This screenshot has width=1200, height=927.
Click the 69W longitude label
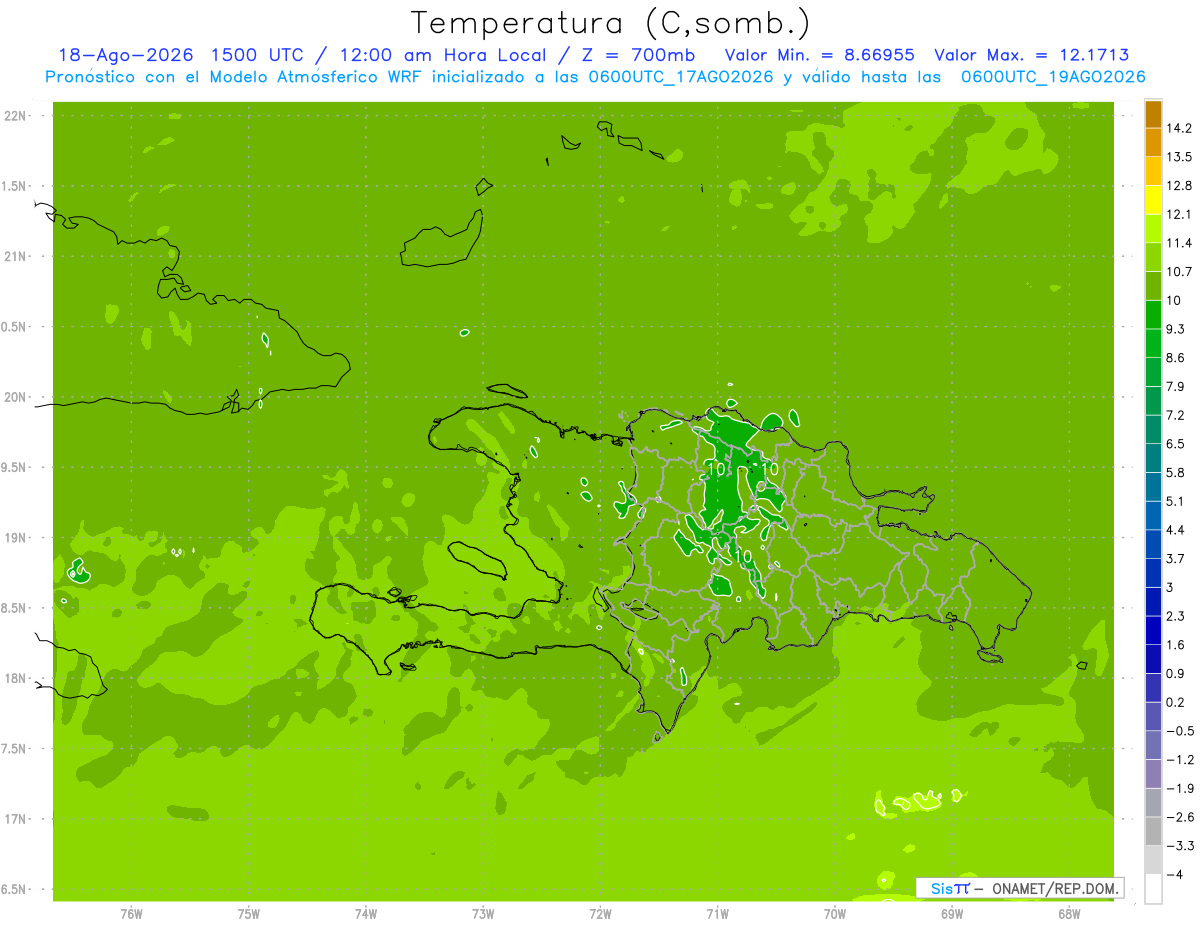(952, 914)
